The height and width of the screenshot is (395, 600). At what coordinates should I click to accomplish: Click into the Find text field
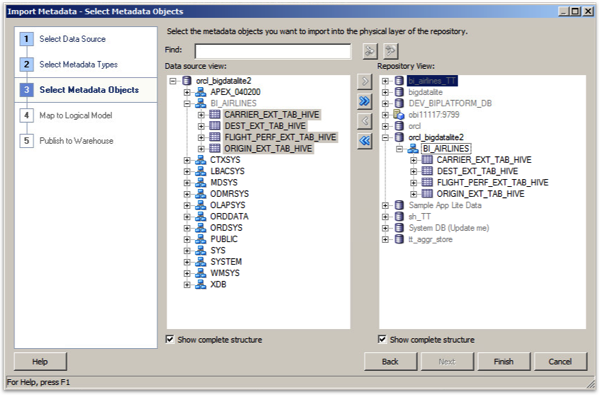click(x=272, y=51)
